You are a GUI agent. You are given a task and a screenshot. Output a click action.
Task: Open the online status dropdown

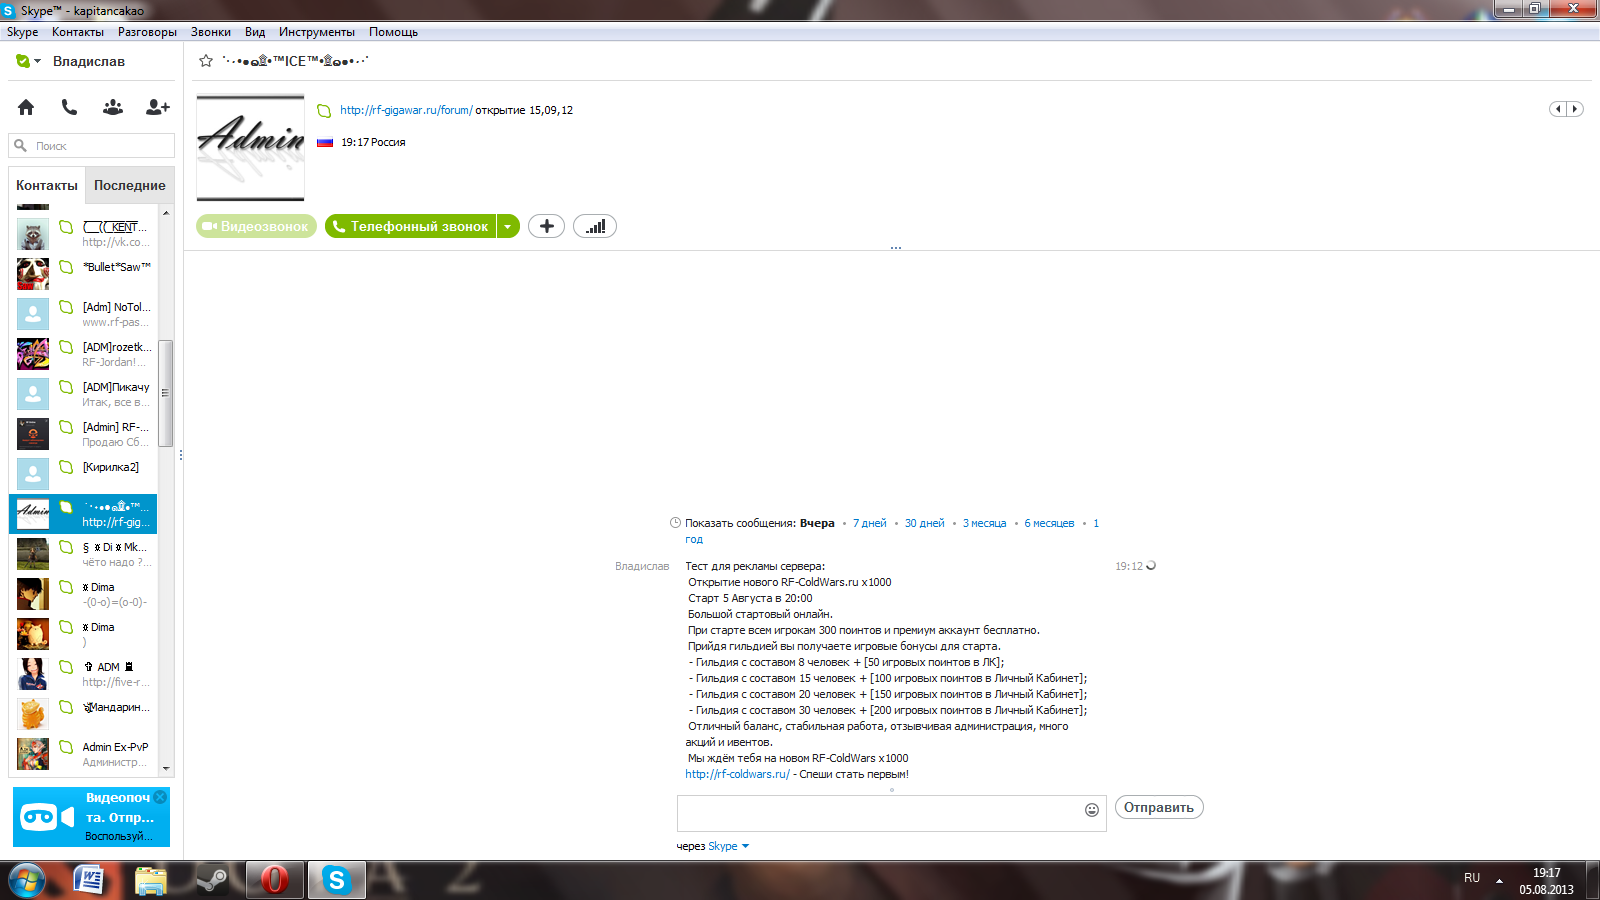[28, 61]
